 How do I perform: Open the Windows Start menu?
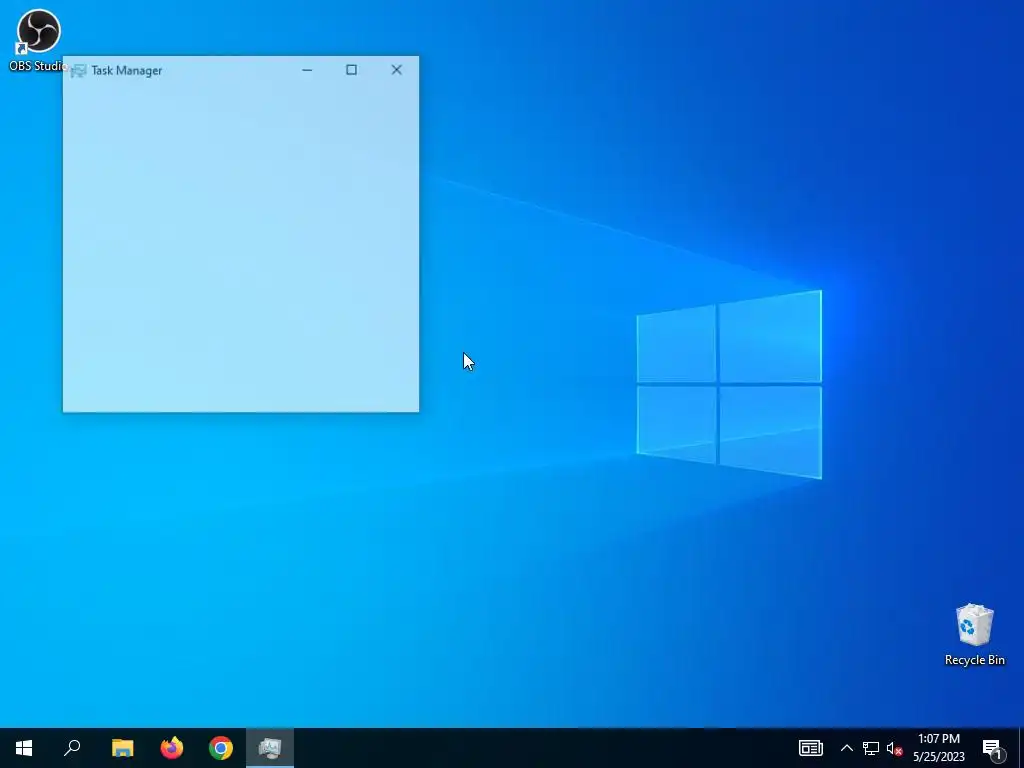[24, 748]
